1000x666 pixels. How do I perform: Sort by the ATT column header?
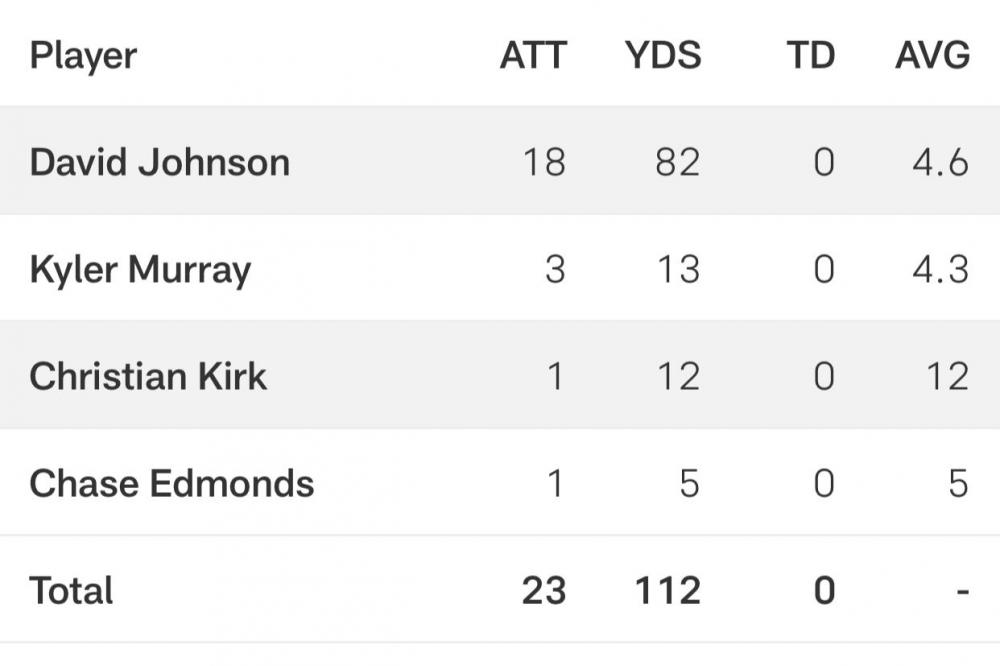tap(533, 55)
